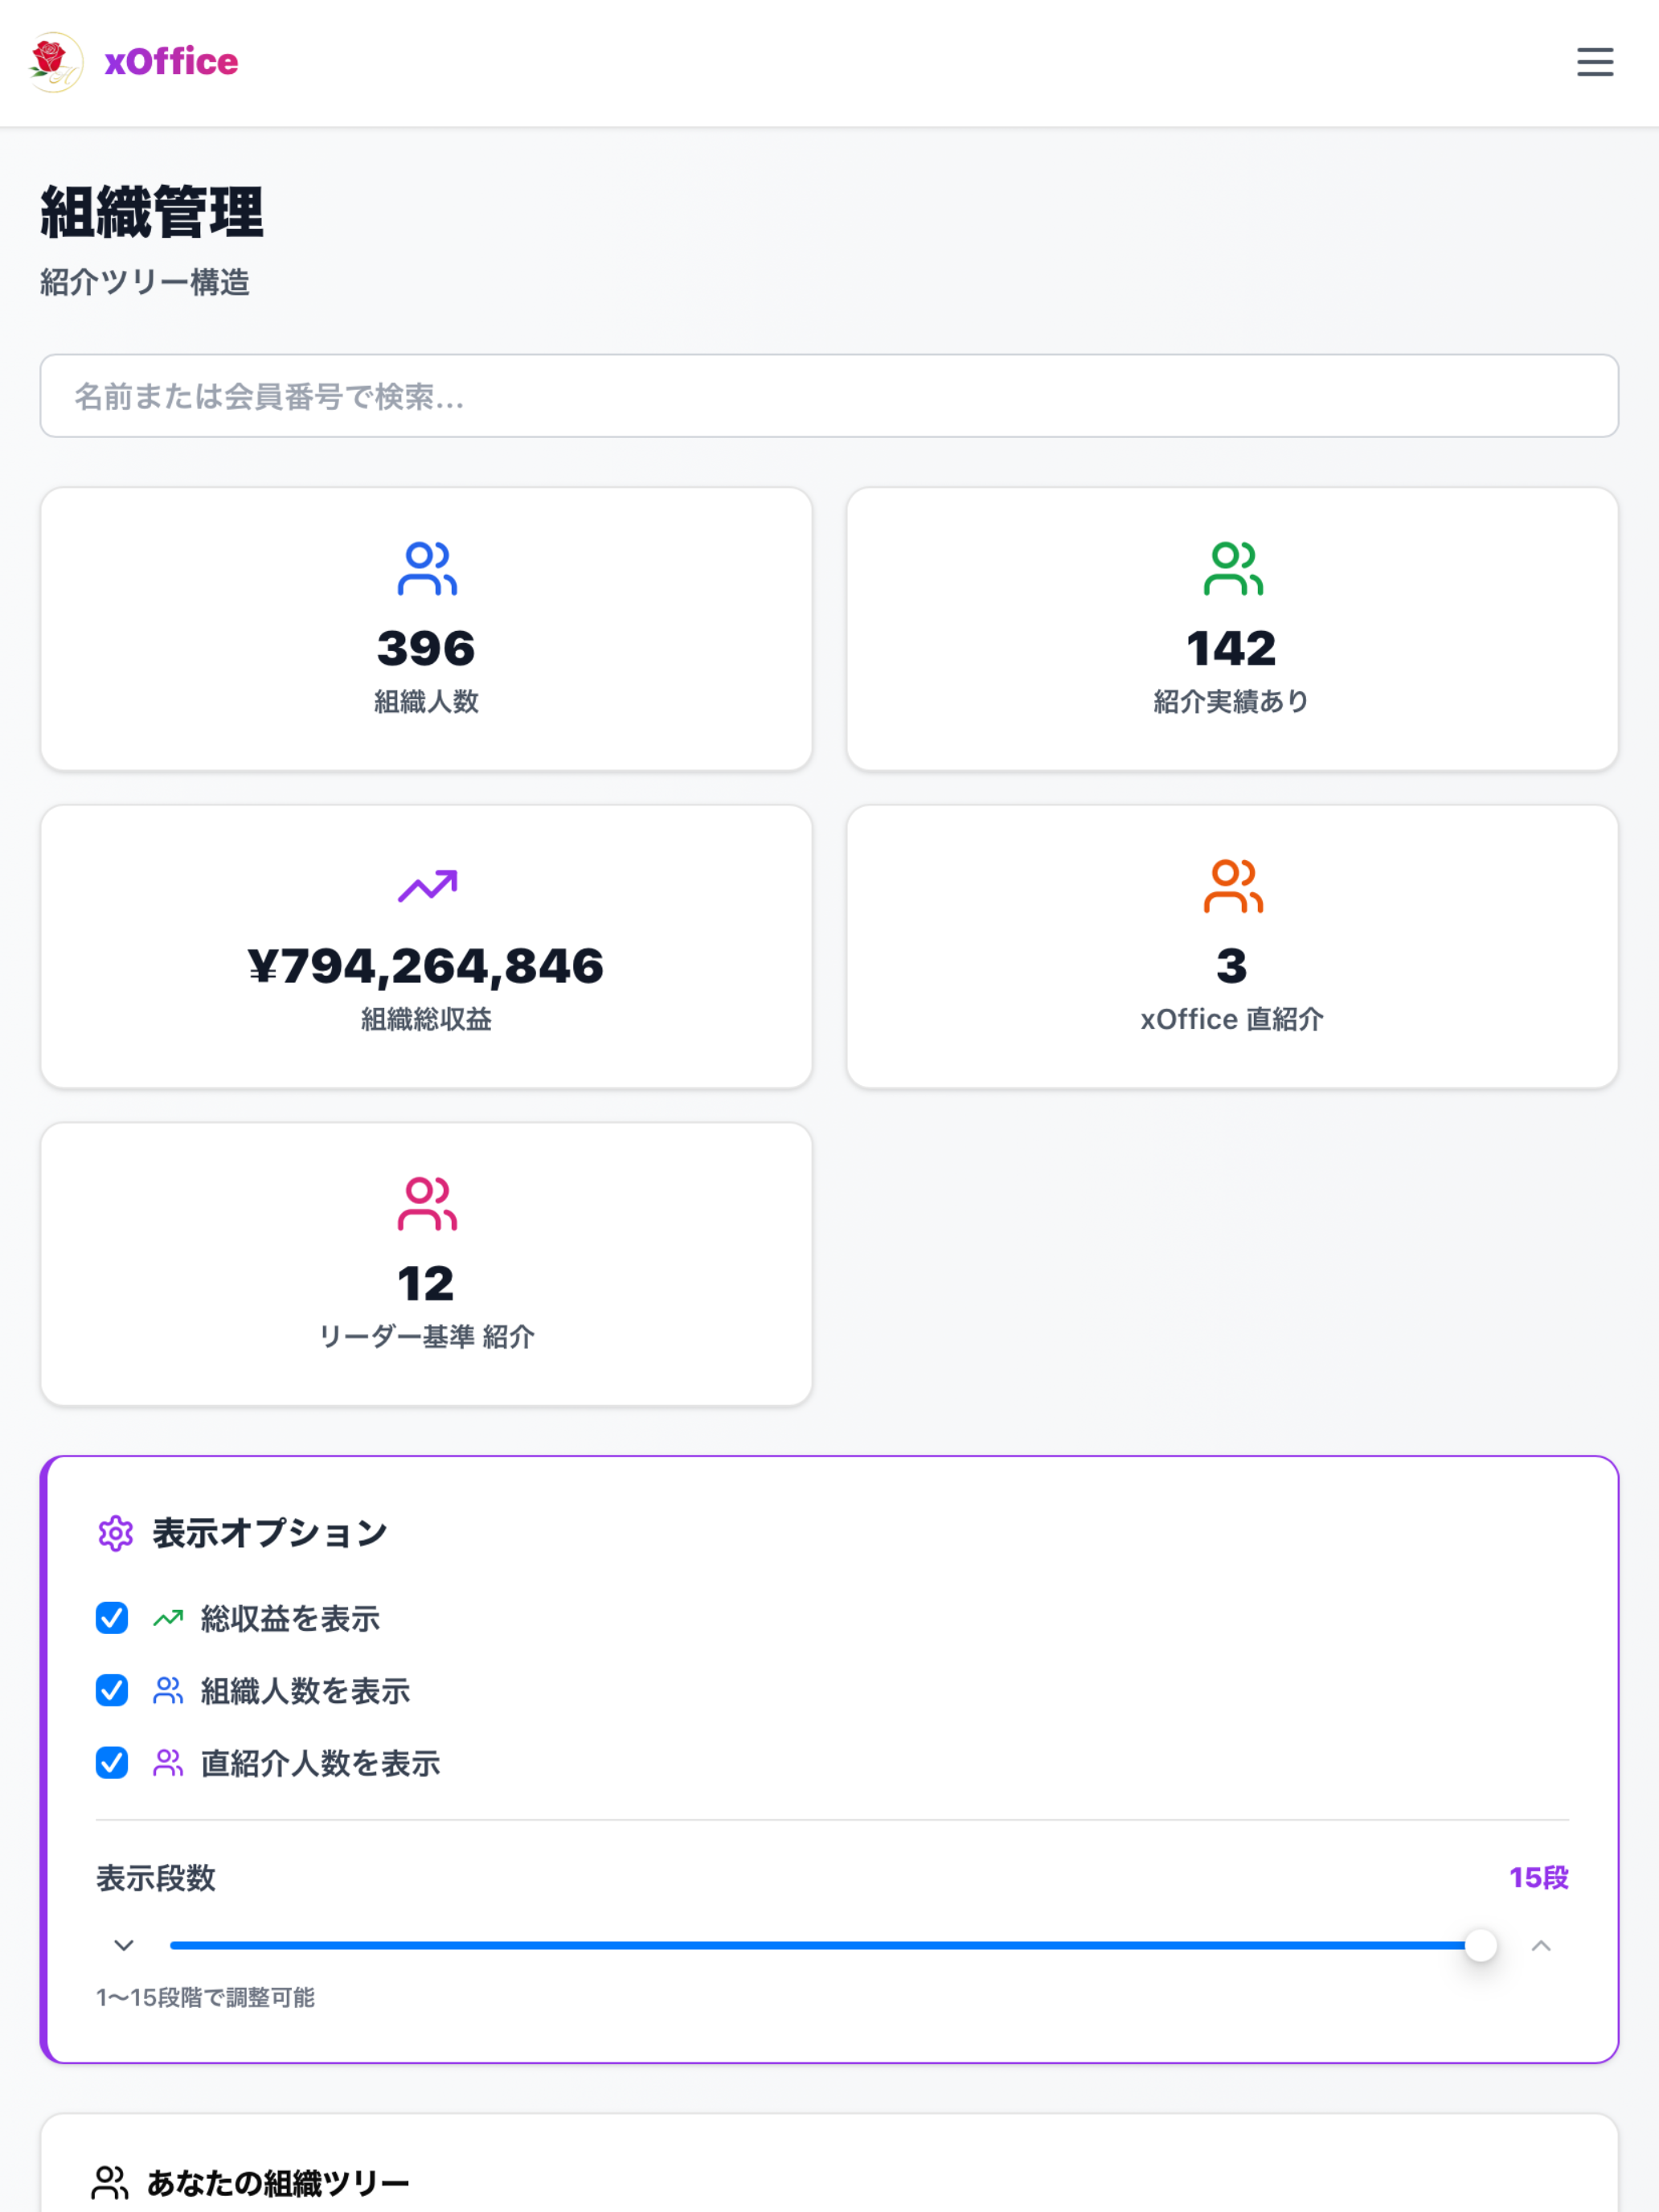Open the hamburger menu

pos(1594,62)
